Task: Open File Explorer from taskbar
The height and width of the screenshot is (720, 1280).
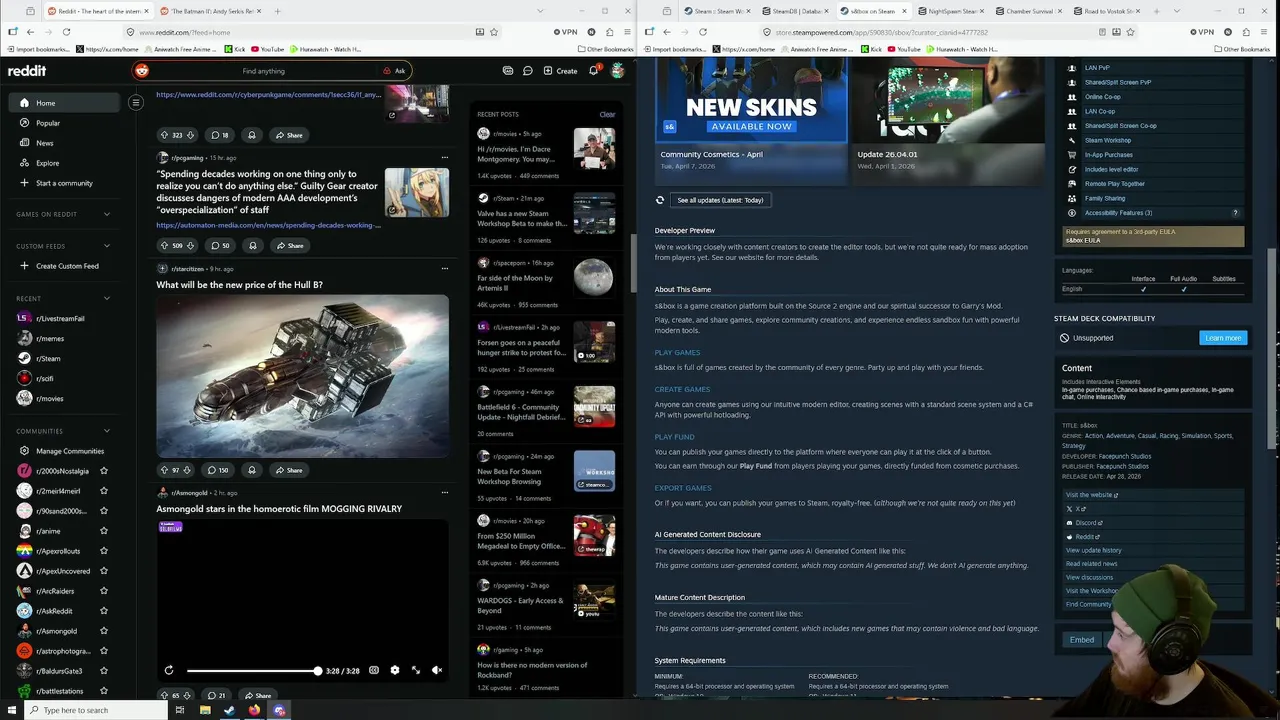Action: (x=204, y=710)
